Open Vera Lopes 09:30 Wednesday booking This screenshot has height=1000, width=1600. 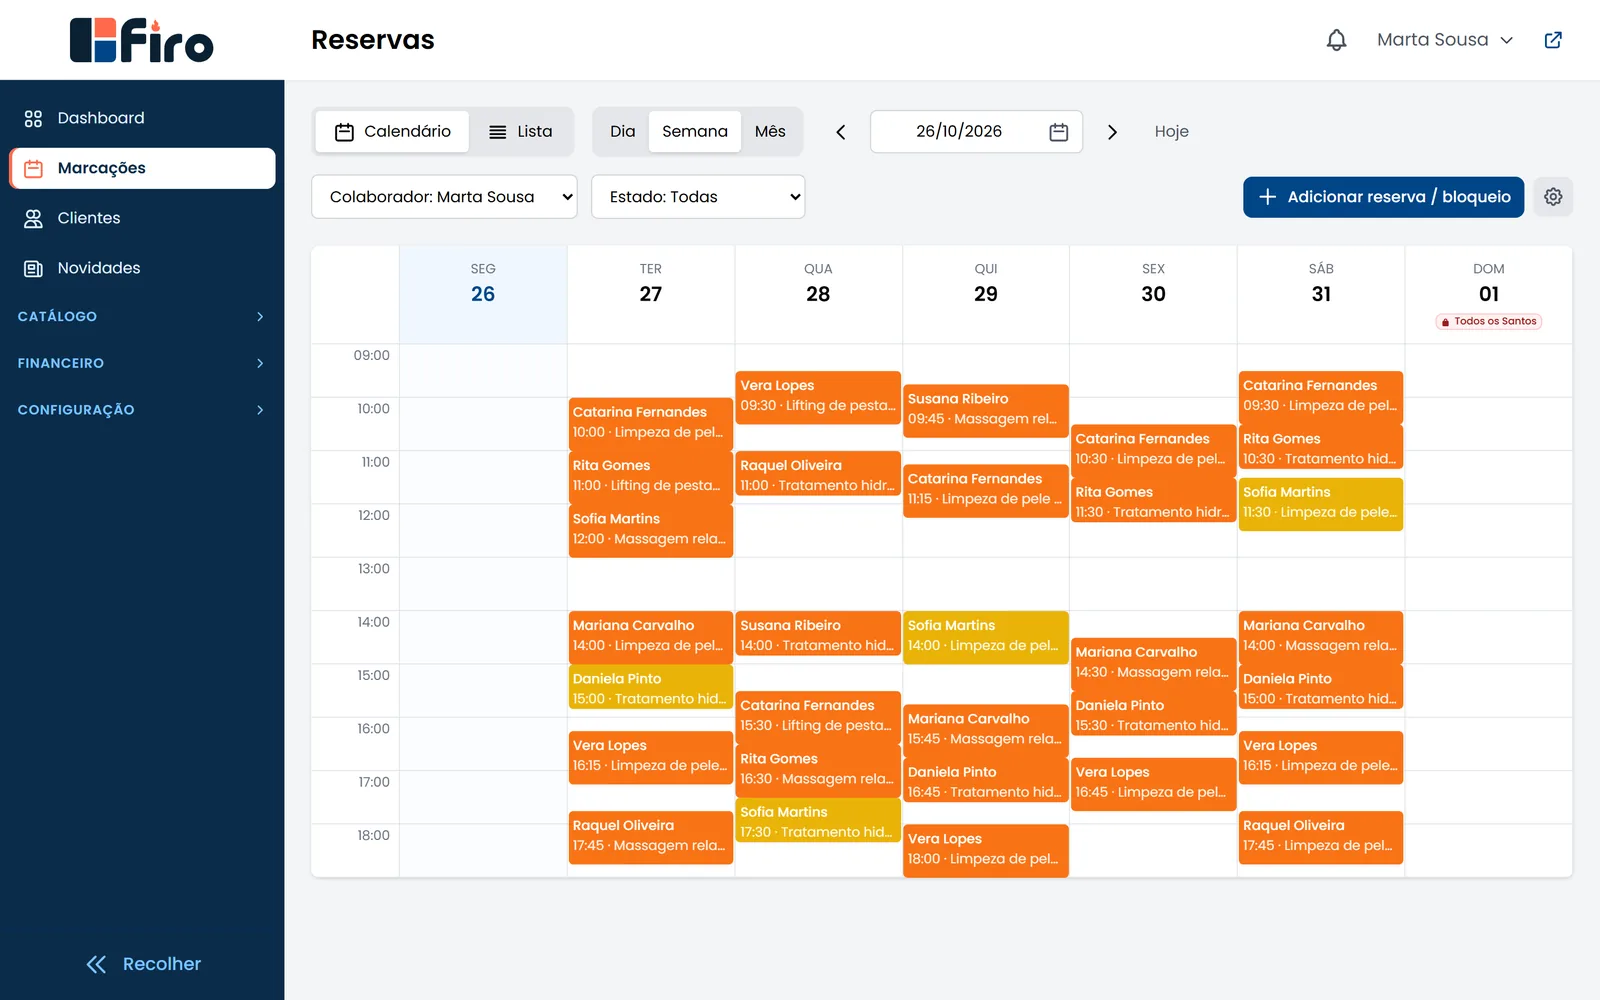818,397
